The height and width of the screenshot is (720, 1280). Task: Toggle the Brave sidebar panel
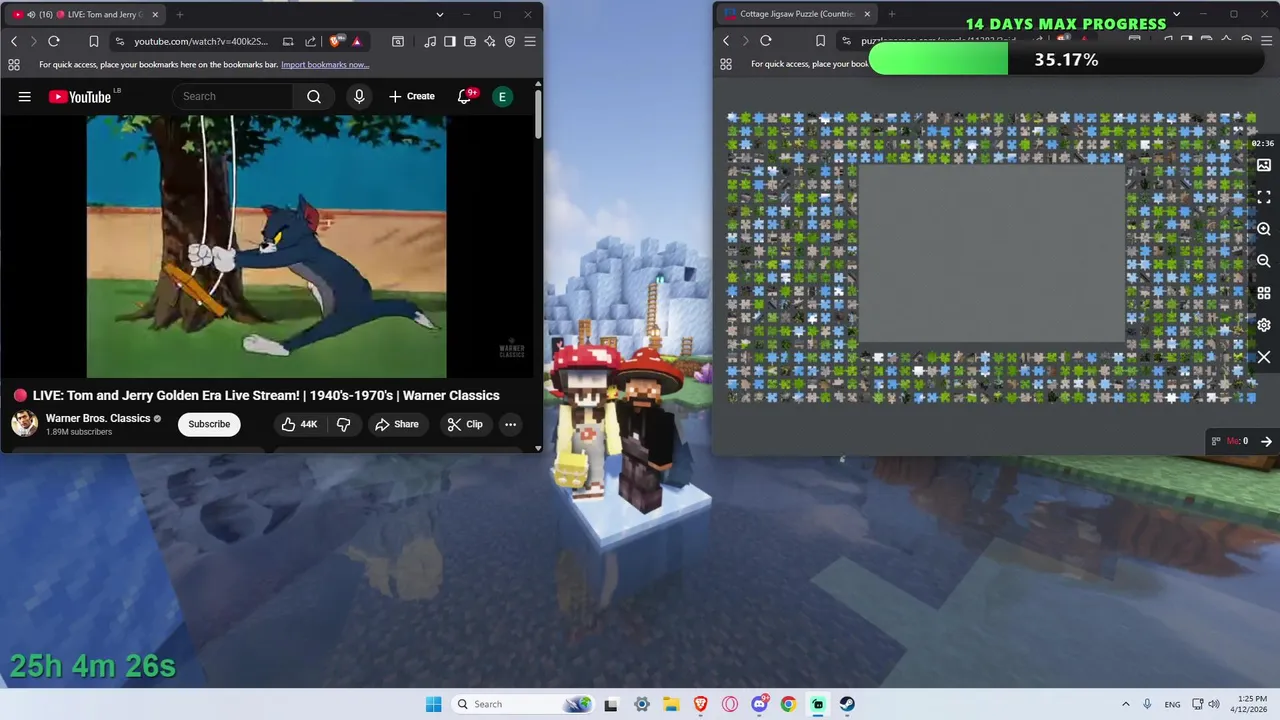tap(450, 41)
